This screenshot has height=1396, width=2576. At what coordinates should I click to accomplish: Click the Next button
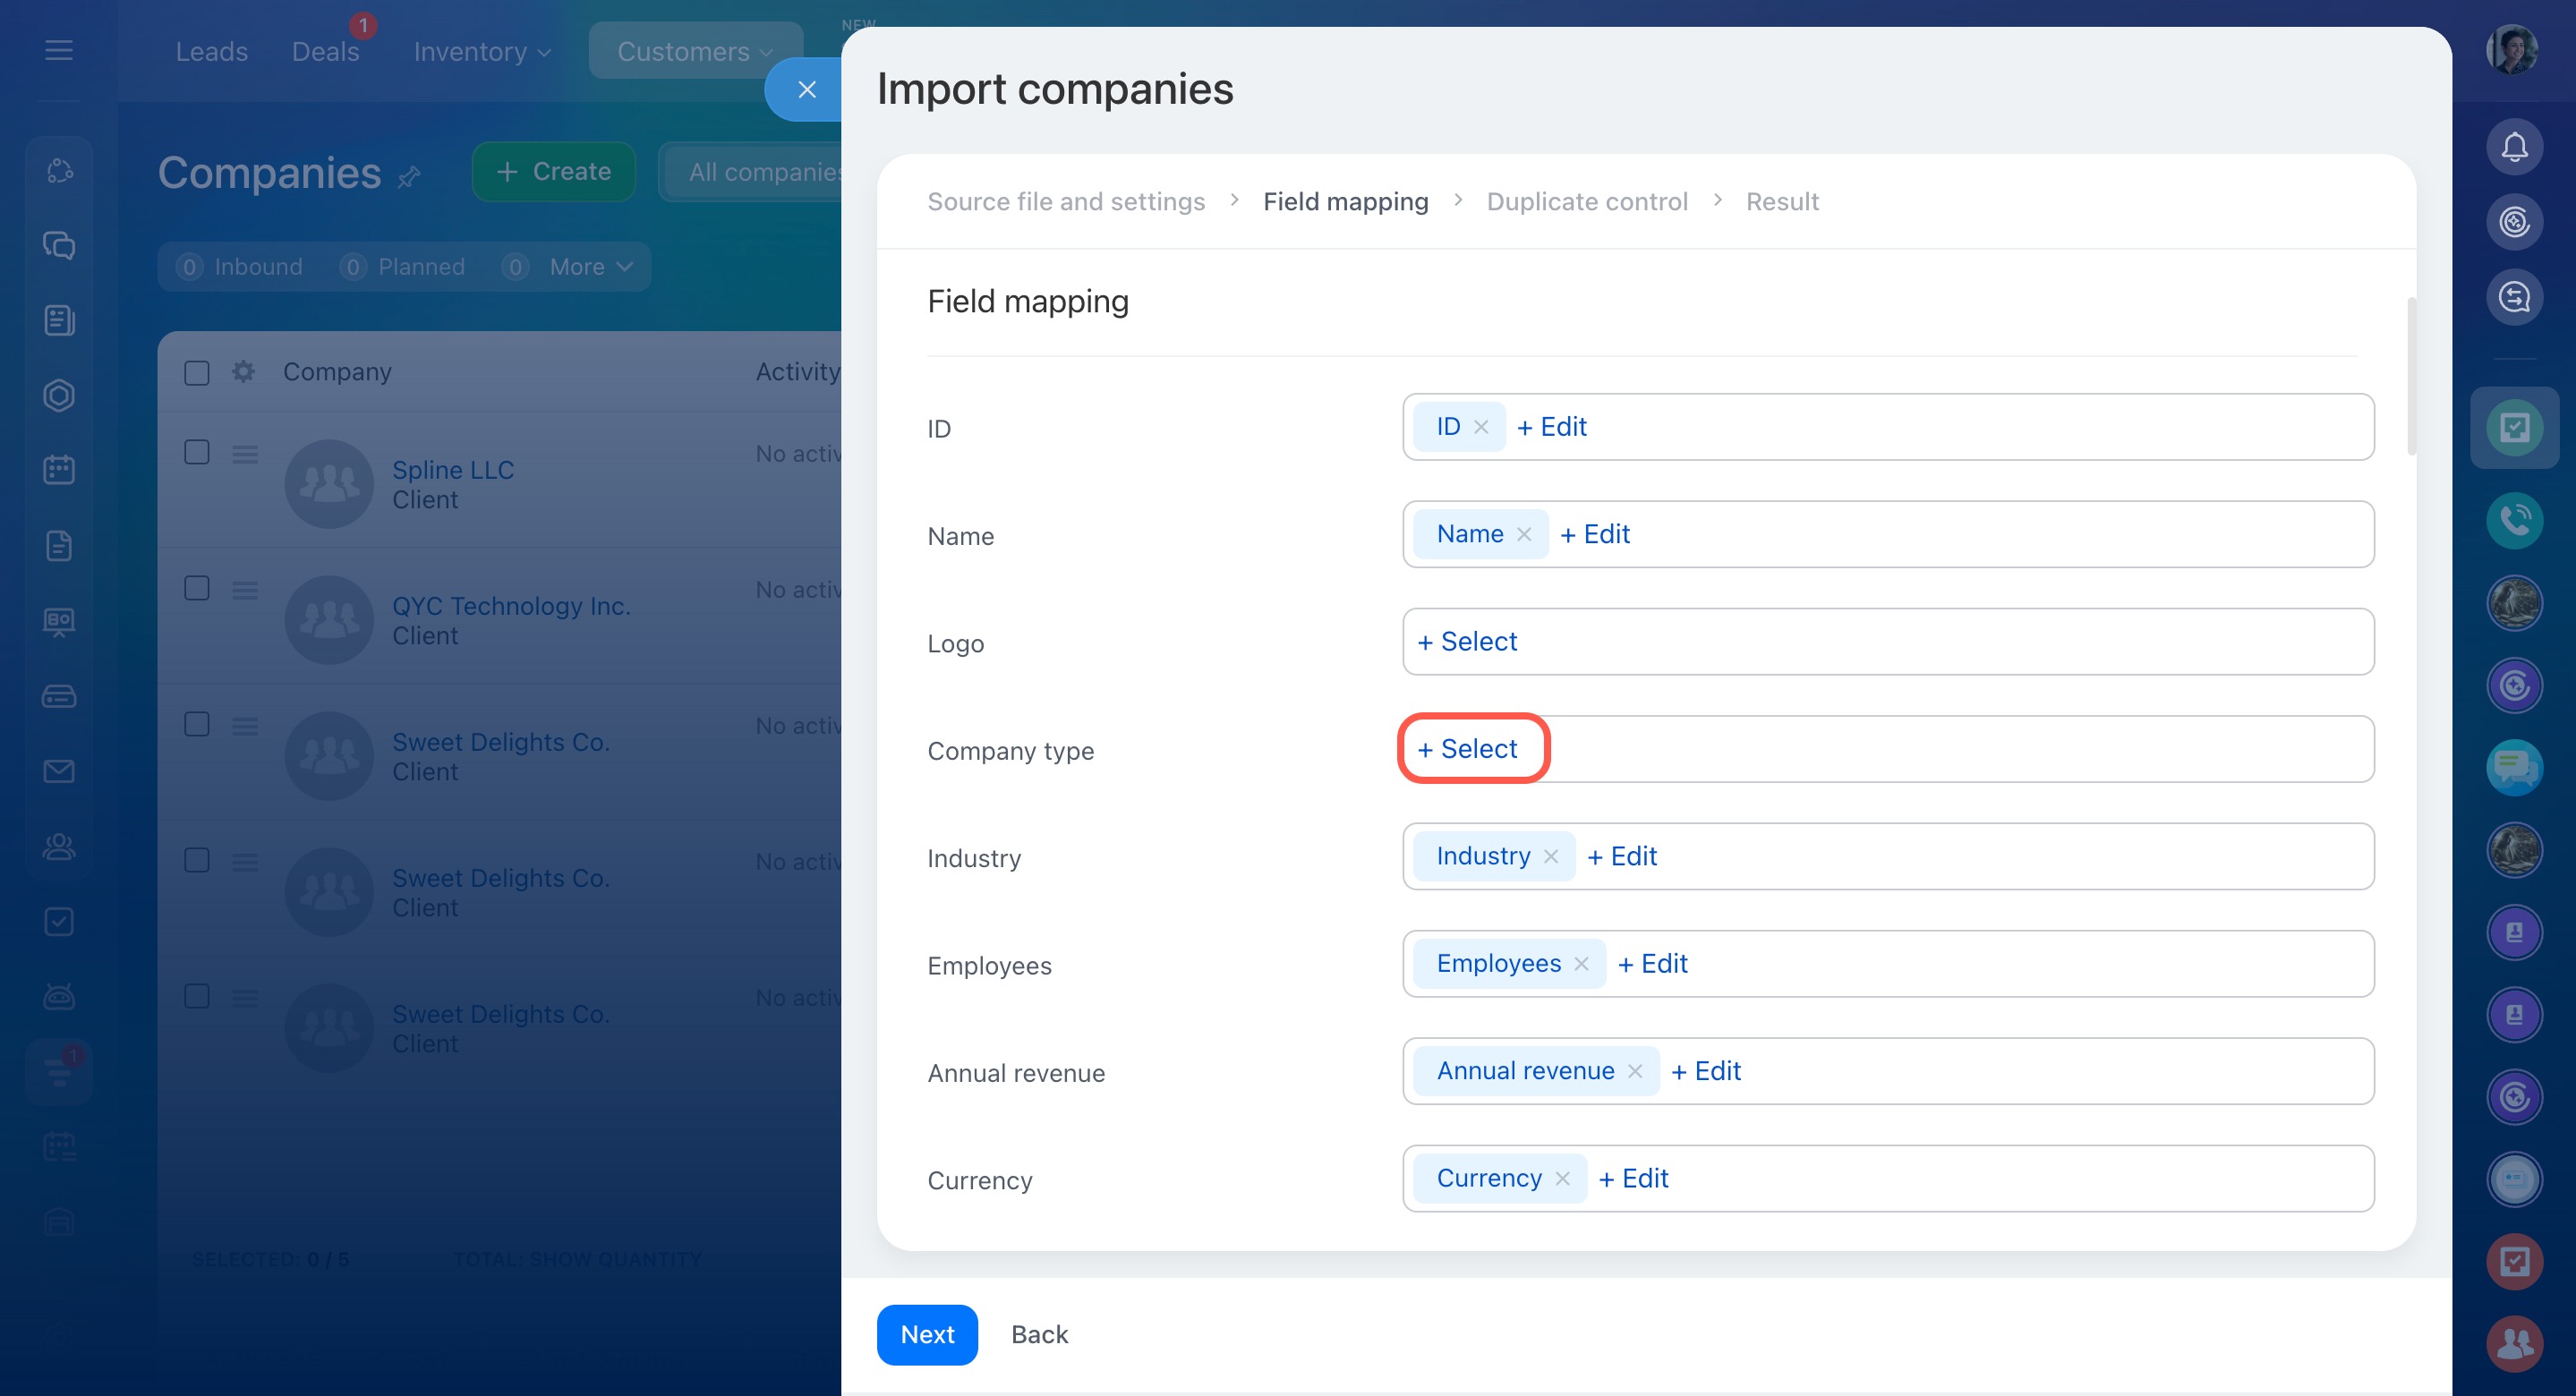click(x=926, y=1334)
